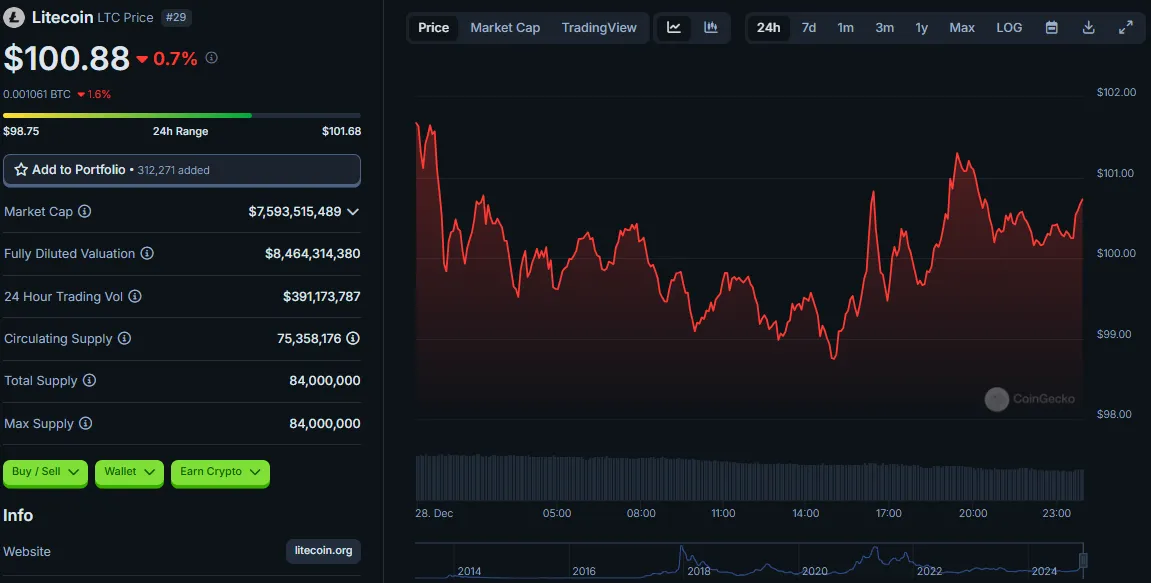
Task: Click the star icon in Add to Portfolio
Action: coord(21,170)
